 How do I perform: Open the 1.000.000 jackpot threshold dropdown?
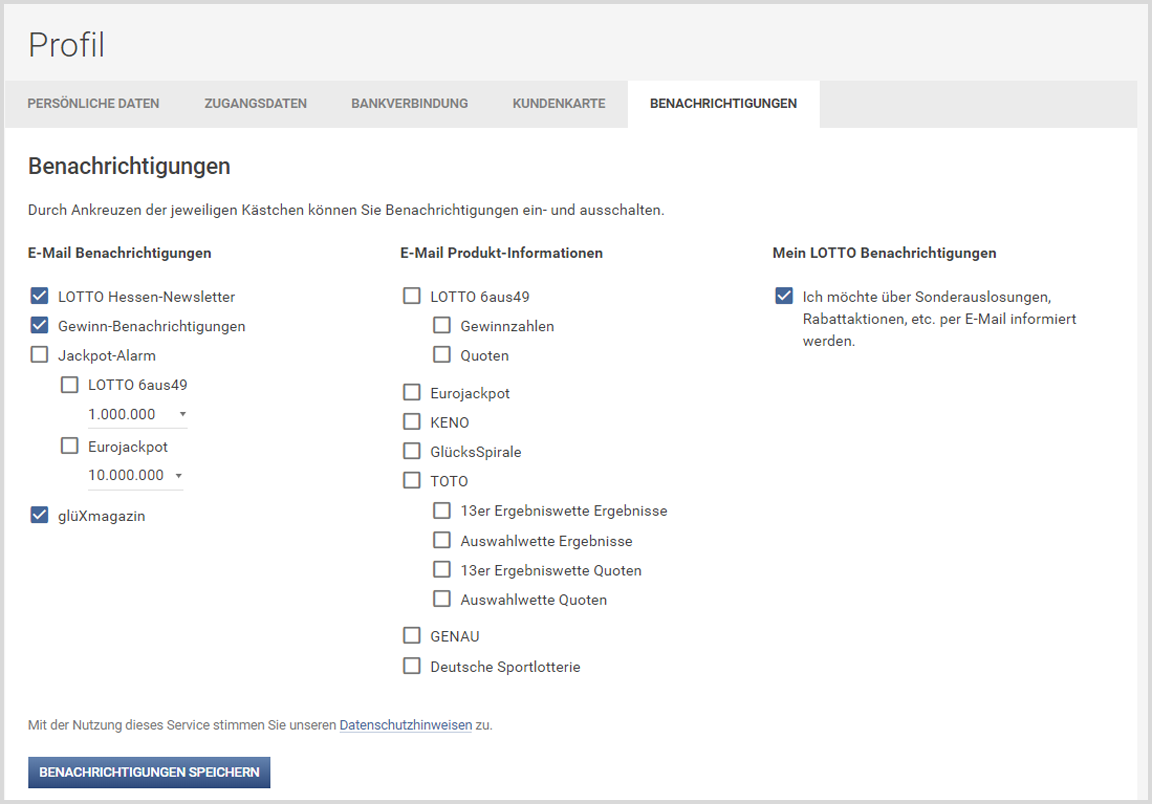(137, 414)
